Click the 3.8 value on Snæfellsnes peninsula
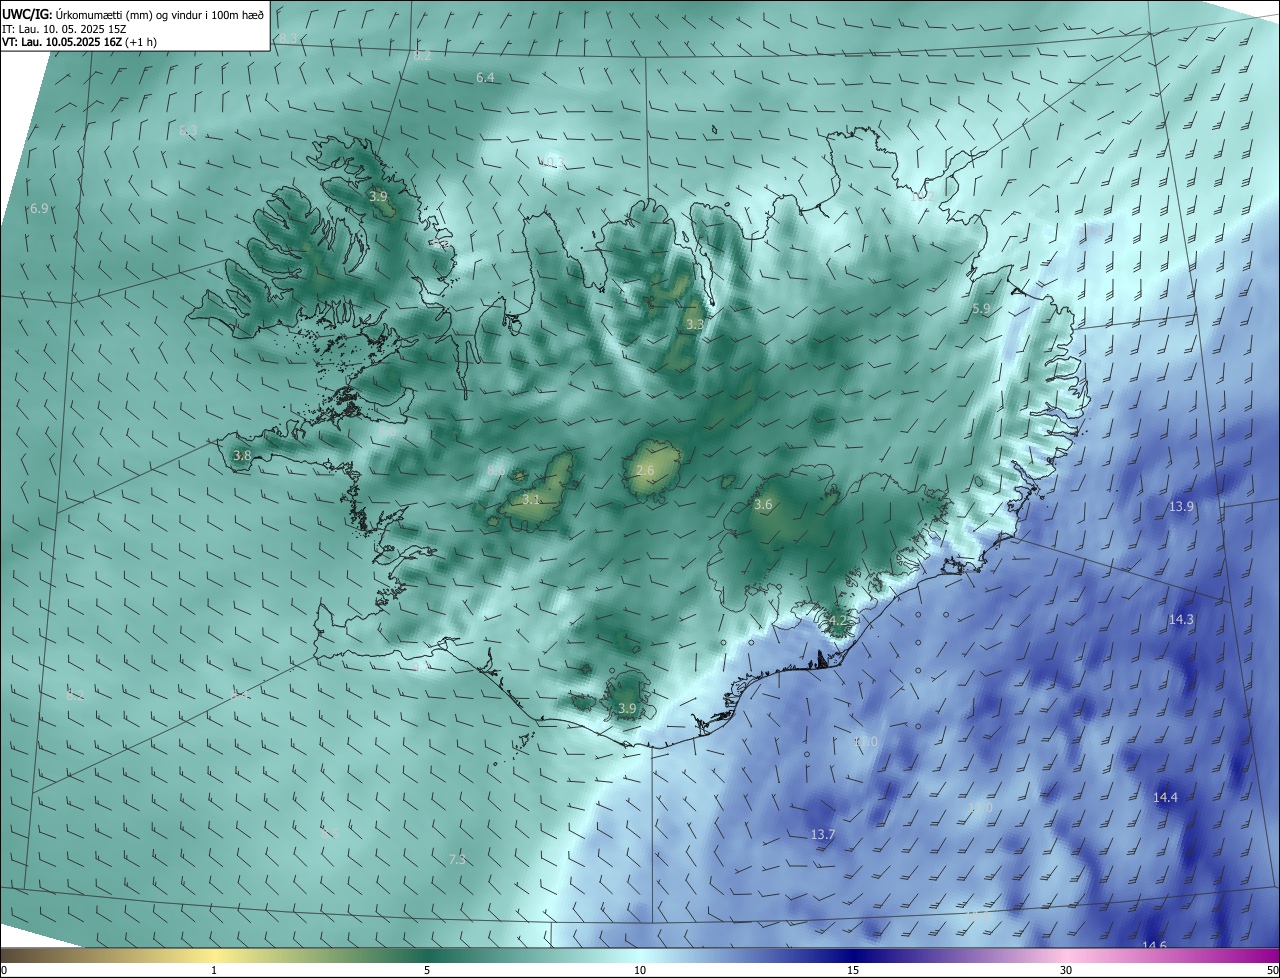 click(x=242, y=456)
